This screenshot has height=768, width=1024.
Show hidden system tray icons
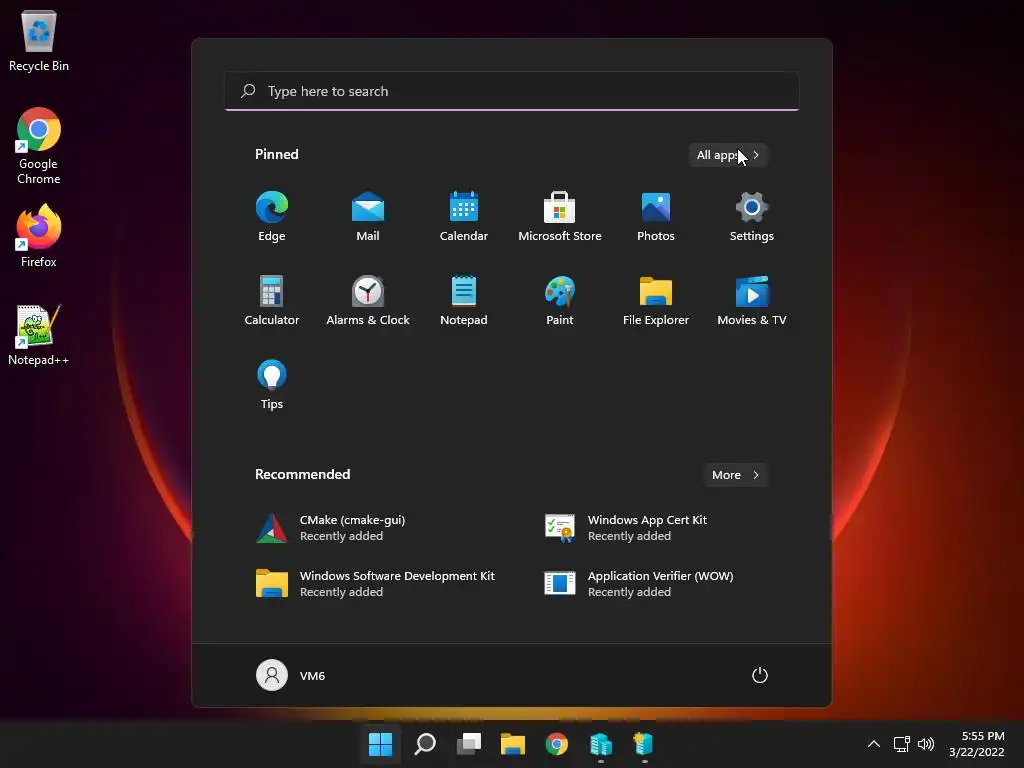874,744
